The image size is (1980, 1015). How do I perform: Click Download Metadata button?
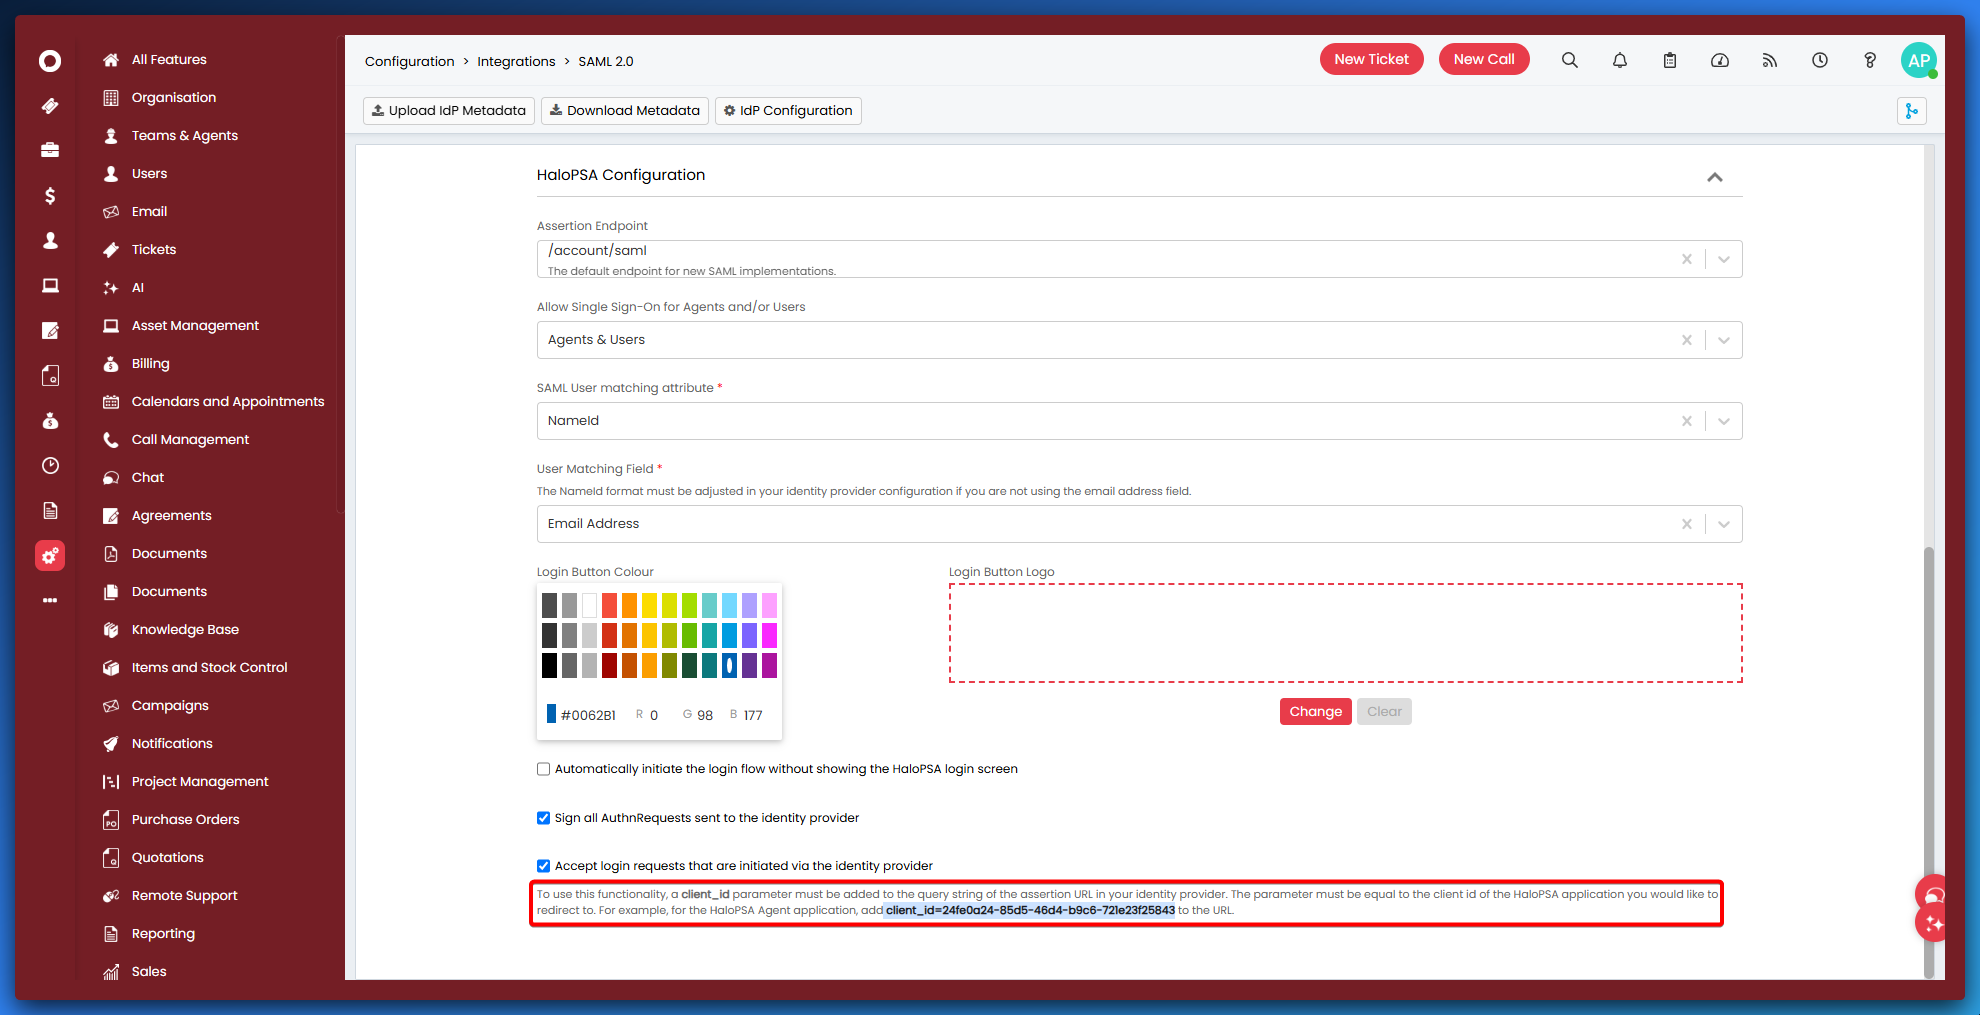(625, 111)
